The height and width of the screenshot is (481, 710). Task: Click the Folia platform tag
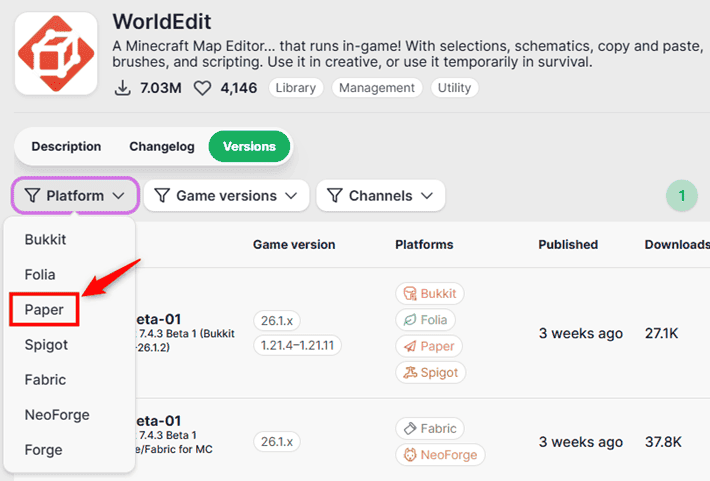tap(425, 320)
